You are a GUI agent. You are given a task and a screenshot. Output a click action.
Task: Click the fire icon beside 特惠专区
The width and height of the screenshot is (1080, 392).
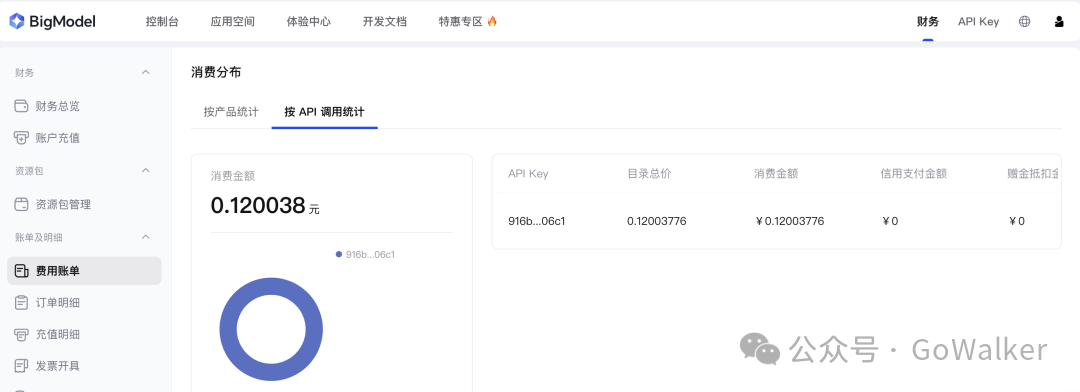(x=492, y=21)
